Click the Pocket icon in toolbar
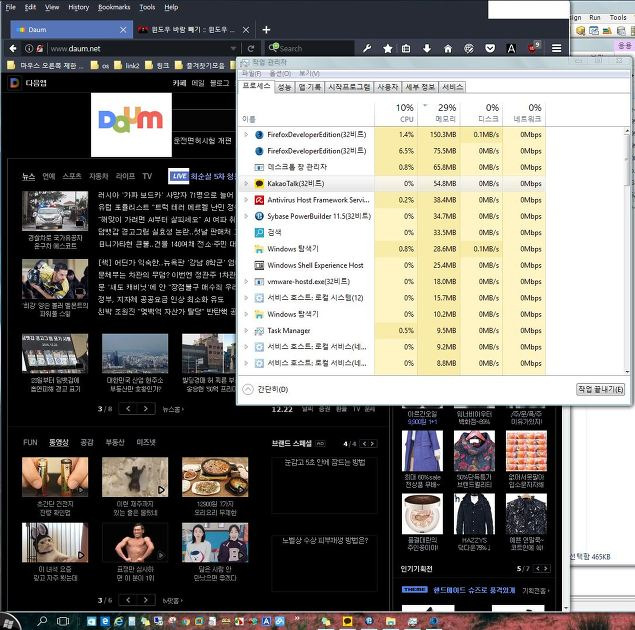 [490, 49]
